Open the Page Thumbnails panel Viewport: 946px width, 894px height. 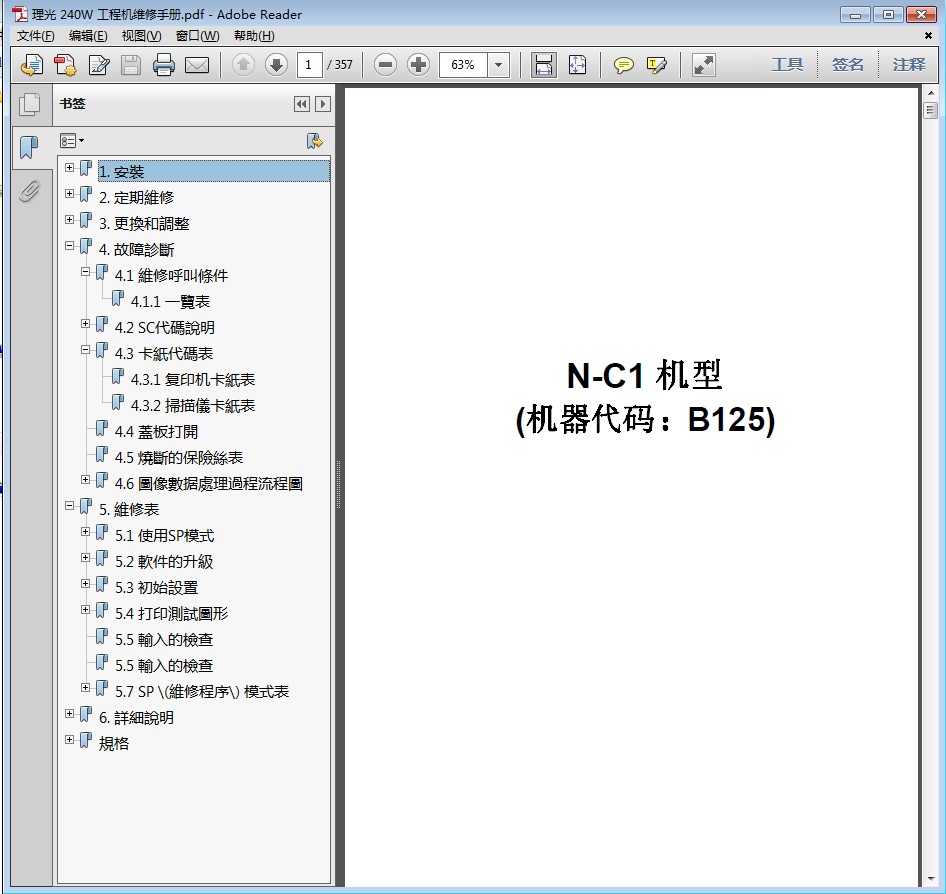[29, 104]
